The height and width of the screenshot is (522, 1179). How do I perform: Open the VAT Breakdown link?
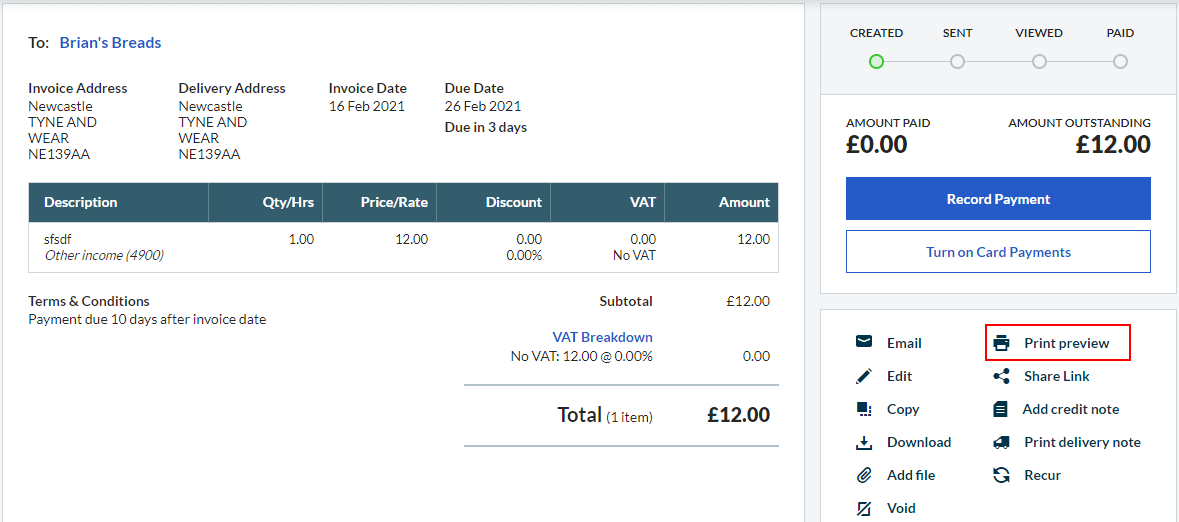(x=602, y=337)
